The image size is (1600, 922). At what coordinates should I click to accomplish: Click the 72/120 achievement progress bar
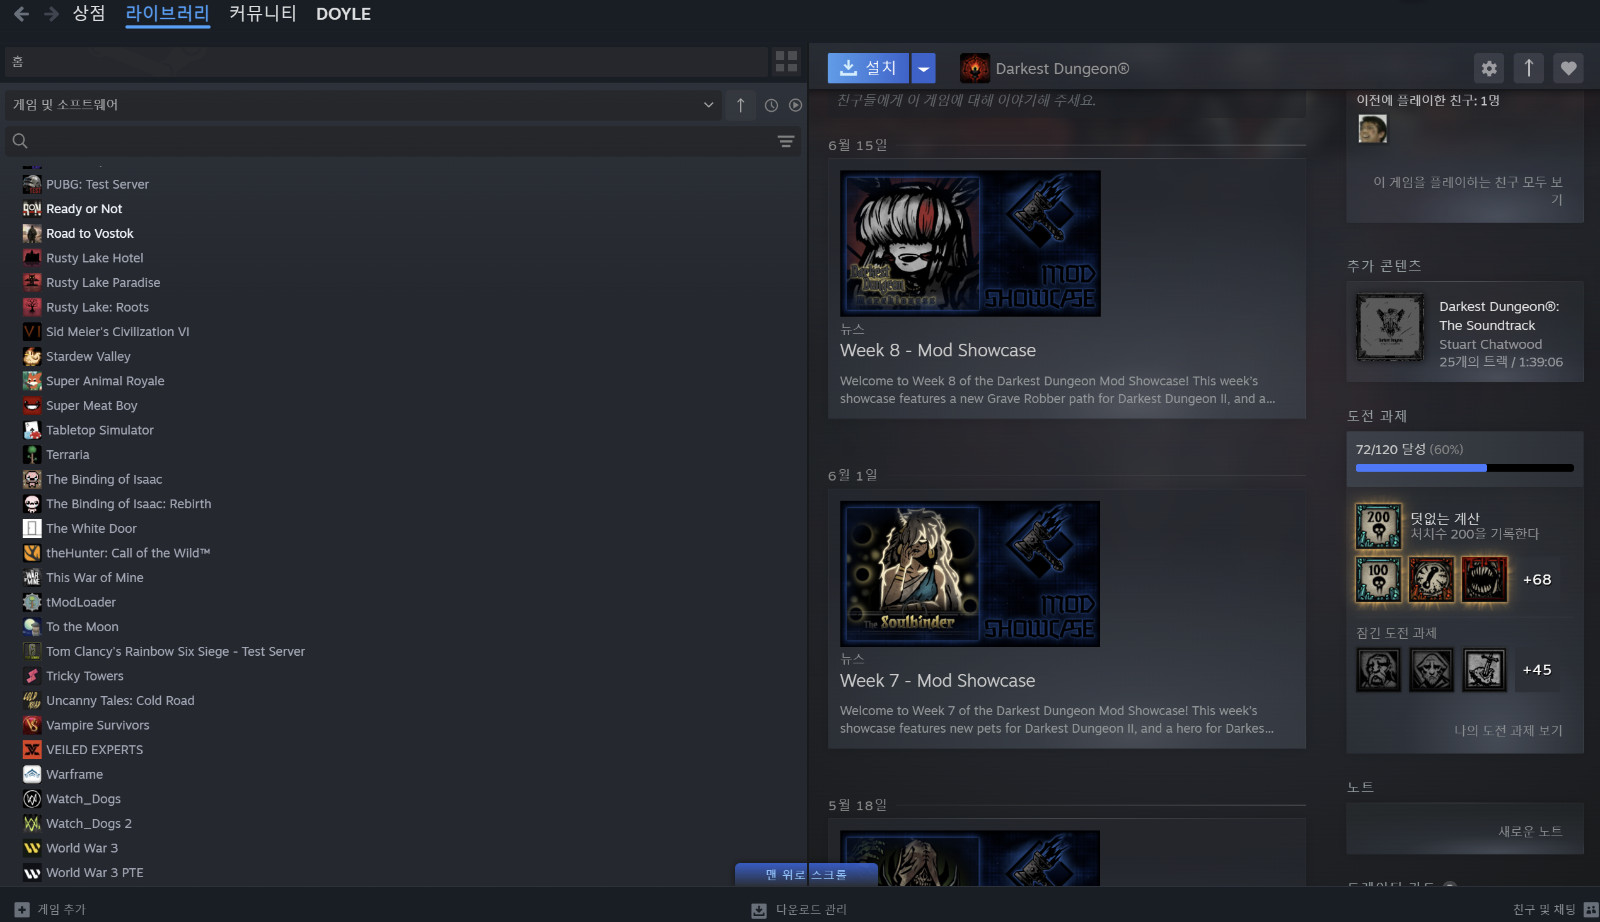coord(1465,468)
